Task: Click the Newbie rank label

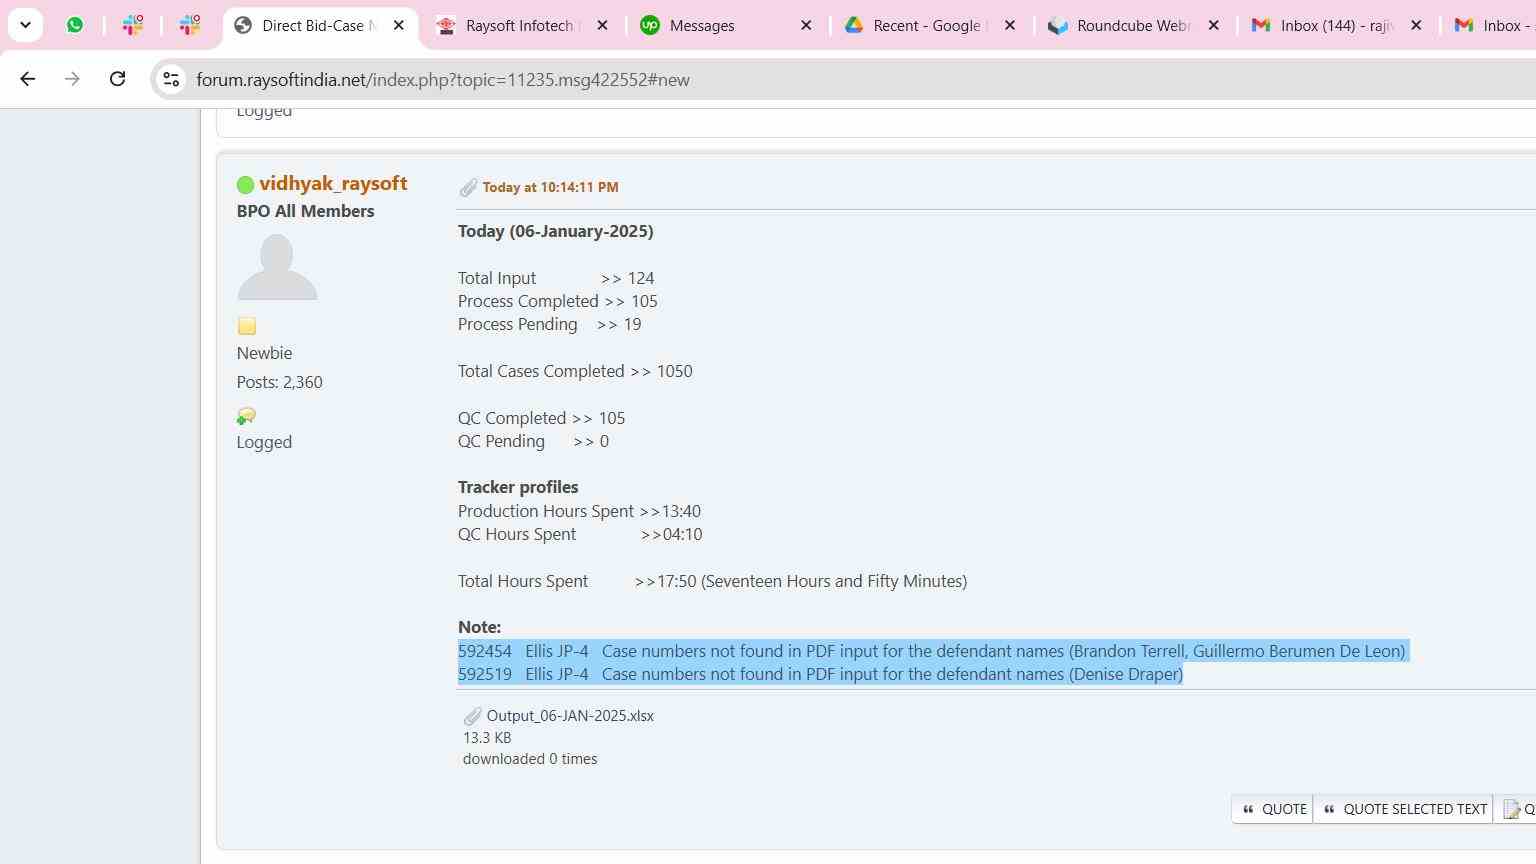Action: coord(264,353)
